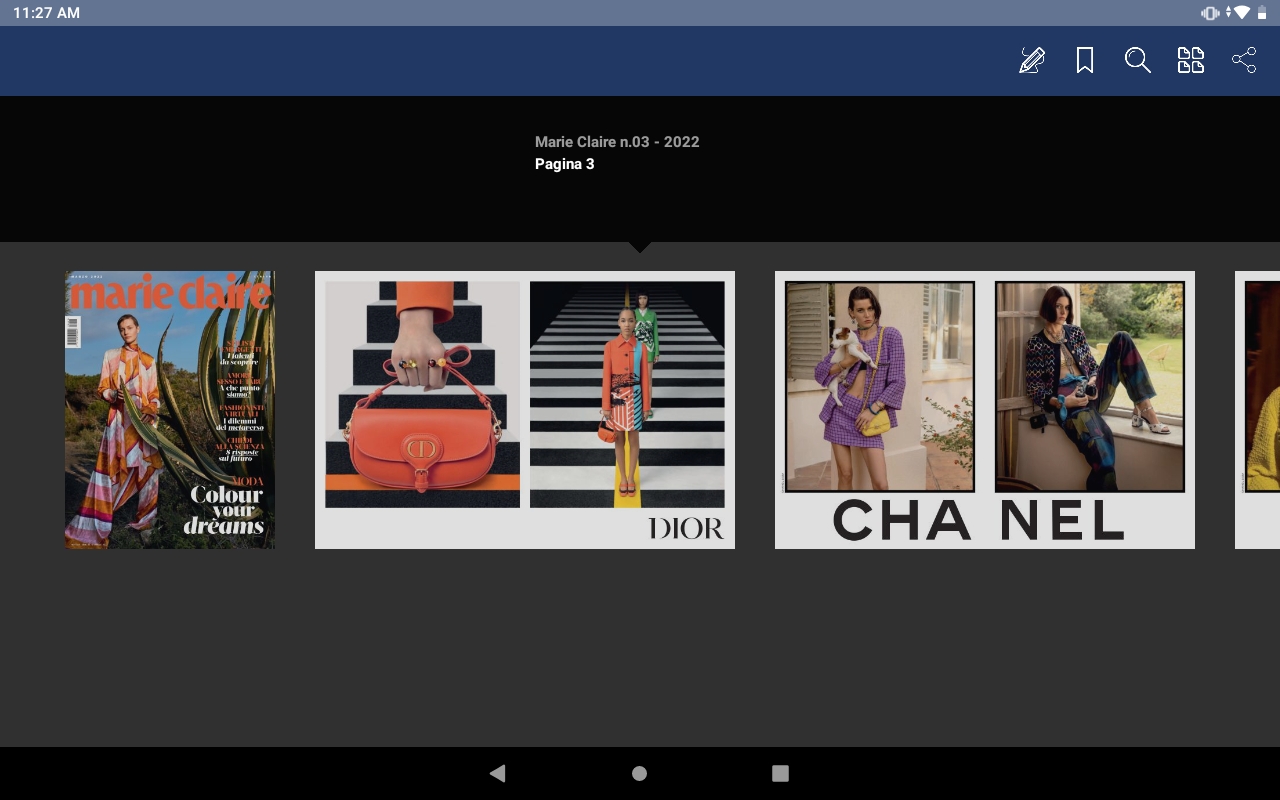Image resolution: width=1280 pixels, height=800 pixels.
Task: Tap the 11:27 AM clock
Action: [x=46, y=13]
